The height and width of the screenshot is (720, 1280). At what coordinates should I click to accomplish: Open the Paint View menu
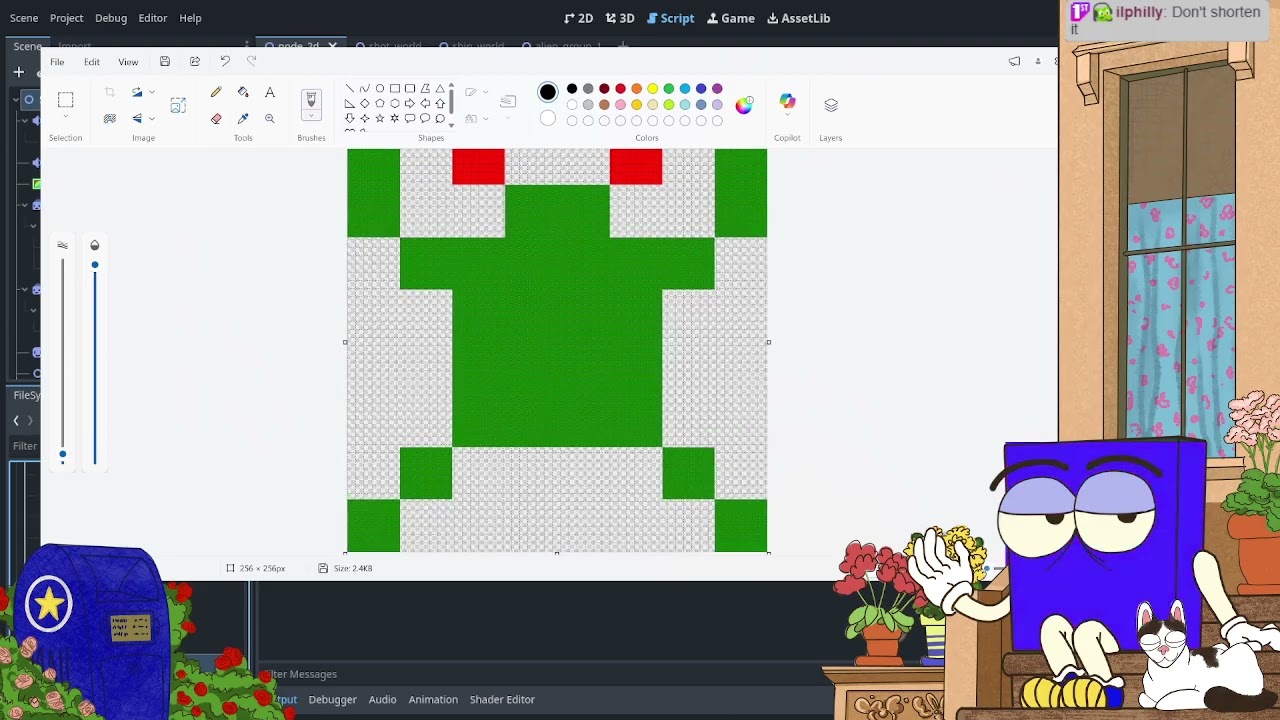128,62
